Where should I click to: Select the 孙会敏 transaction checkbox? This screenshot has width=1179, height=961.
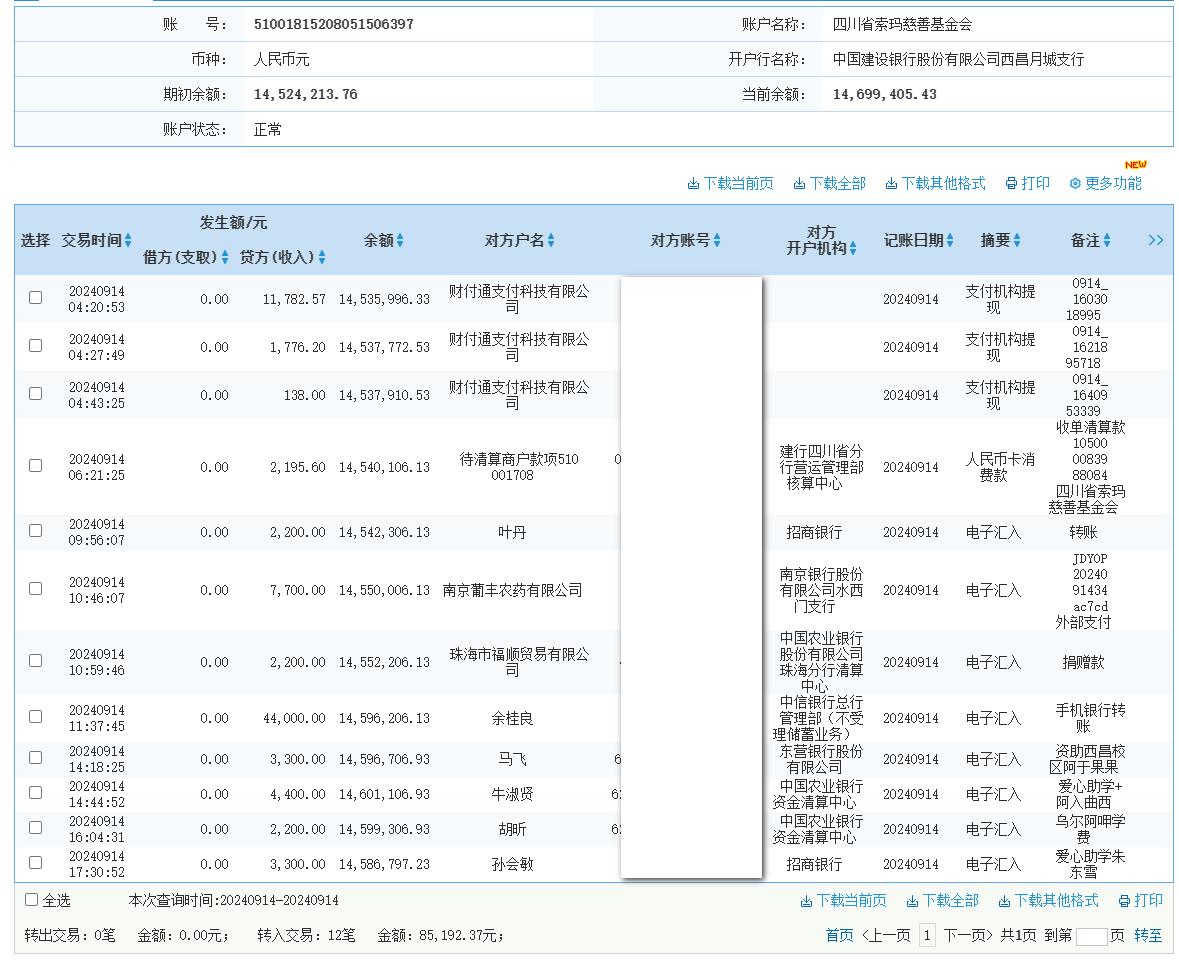tap(35, 863)
